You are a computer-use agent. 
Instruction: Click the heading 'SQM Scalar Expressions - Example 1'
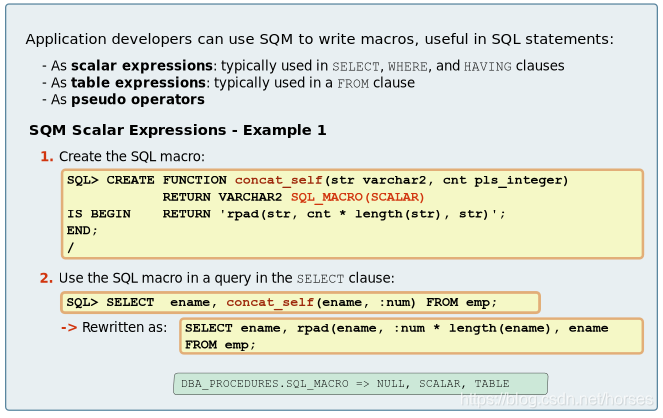click(x=178, y=130)
